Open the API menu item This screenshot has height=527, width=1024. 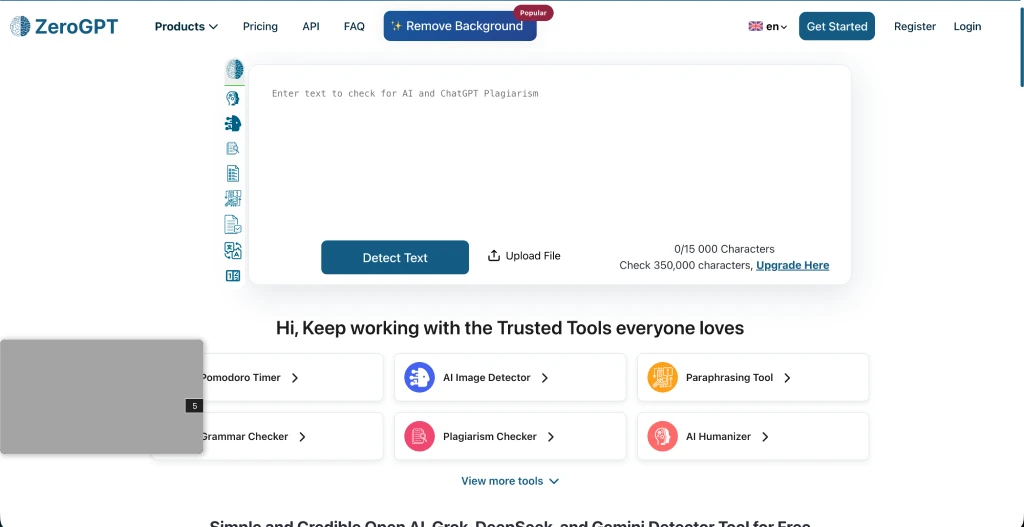point(311,26)
